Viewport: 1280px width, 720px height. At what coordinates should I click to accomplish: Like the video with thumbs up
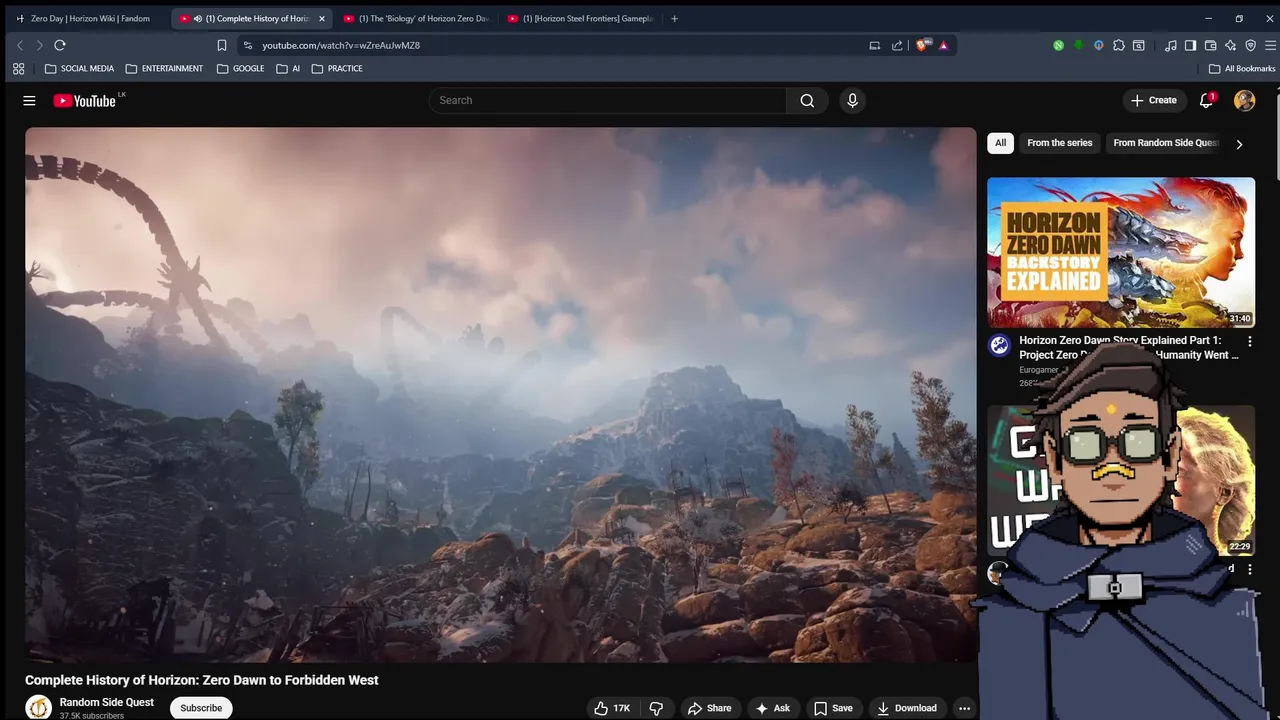(x=611, y=708)
